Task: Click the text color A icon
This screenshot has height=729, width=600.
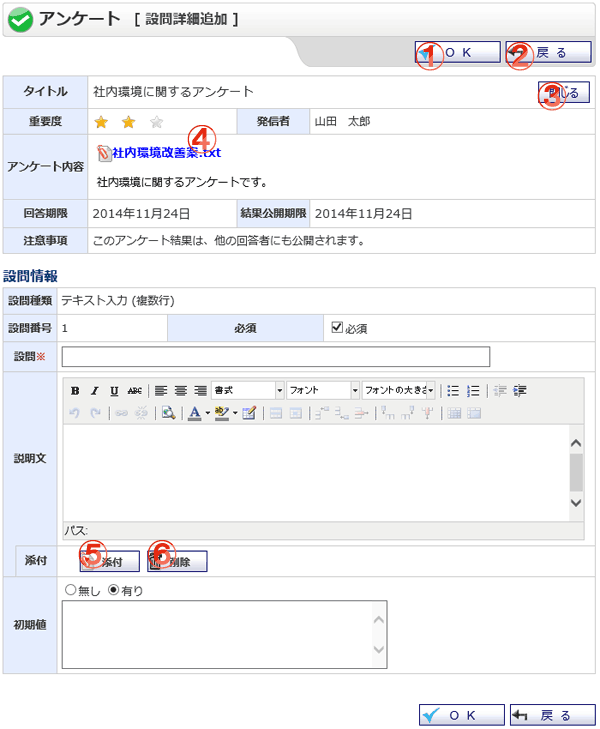Action: pos(195,413)
